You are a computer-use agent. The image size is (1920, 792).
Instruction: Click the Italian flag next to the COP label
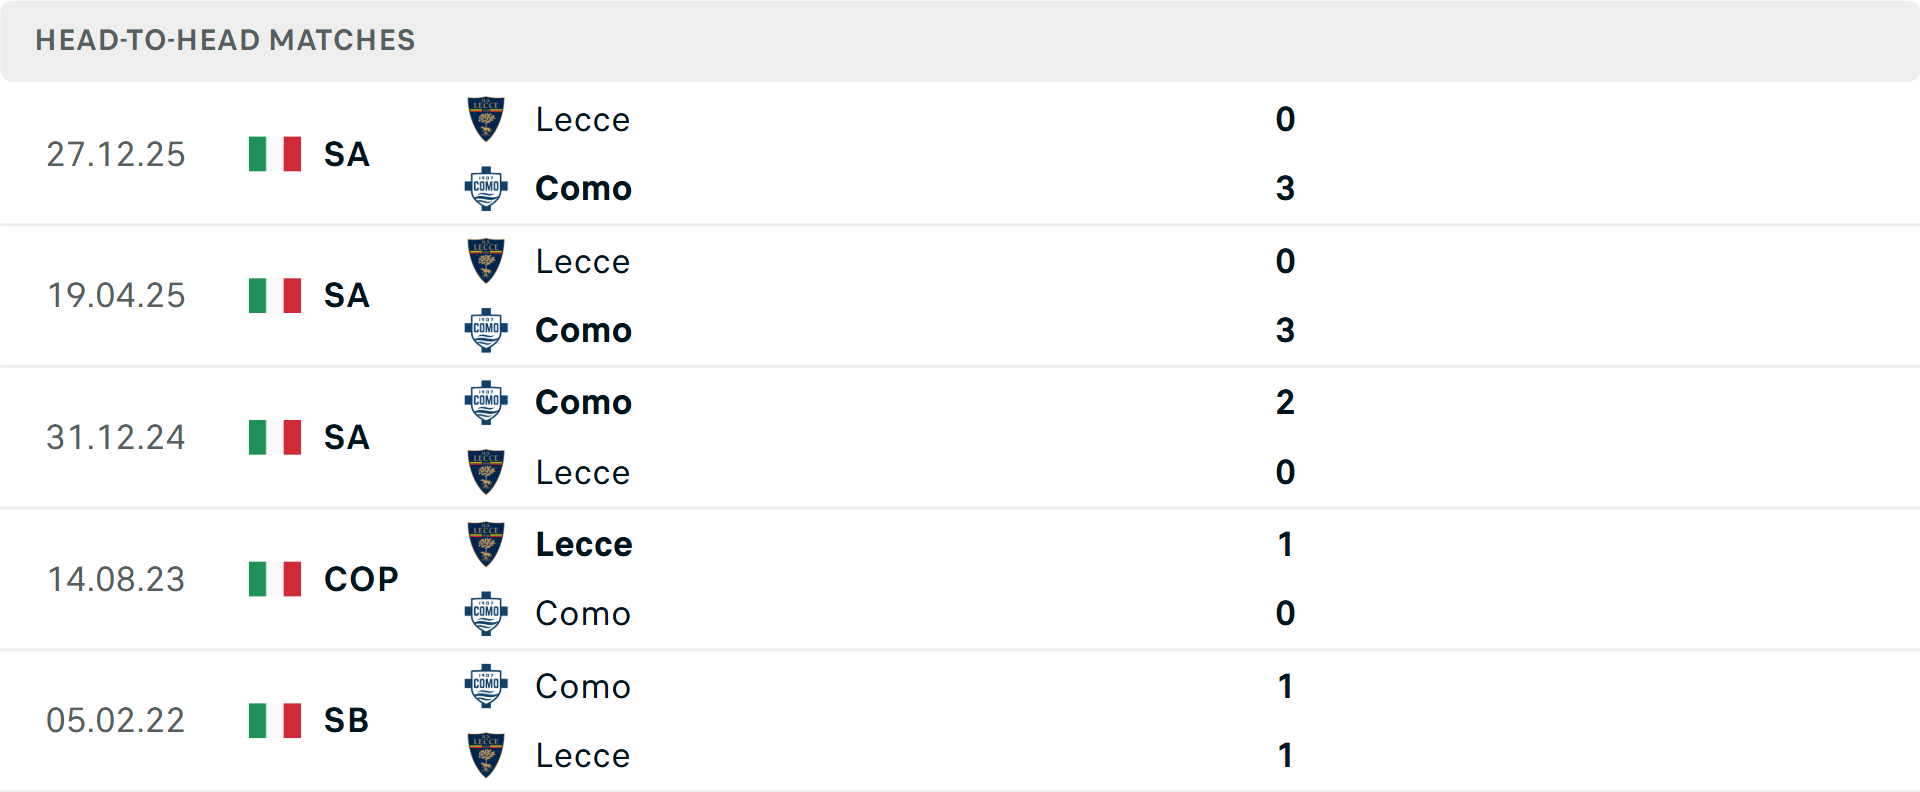pos(274,578)
